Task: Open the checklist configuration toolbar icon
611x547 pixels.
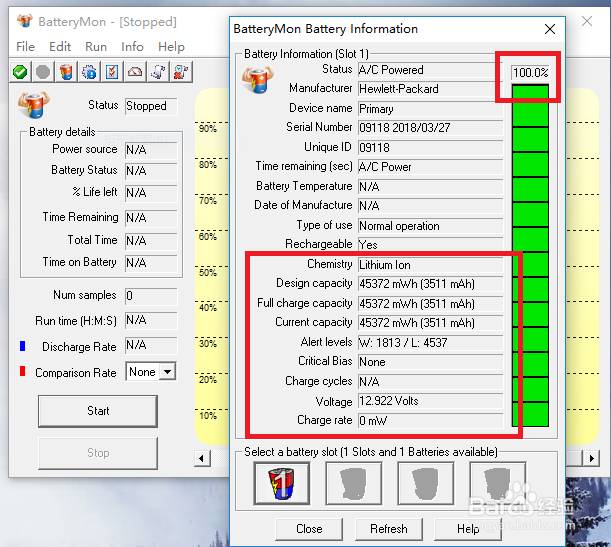Action: tap(112, 72)
